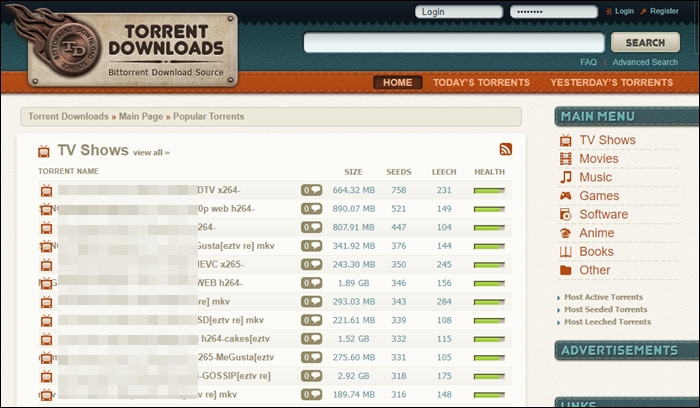Select Anime in Main Menu
700x408 pixels.
click(x=596, y=233)
